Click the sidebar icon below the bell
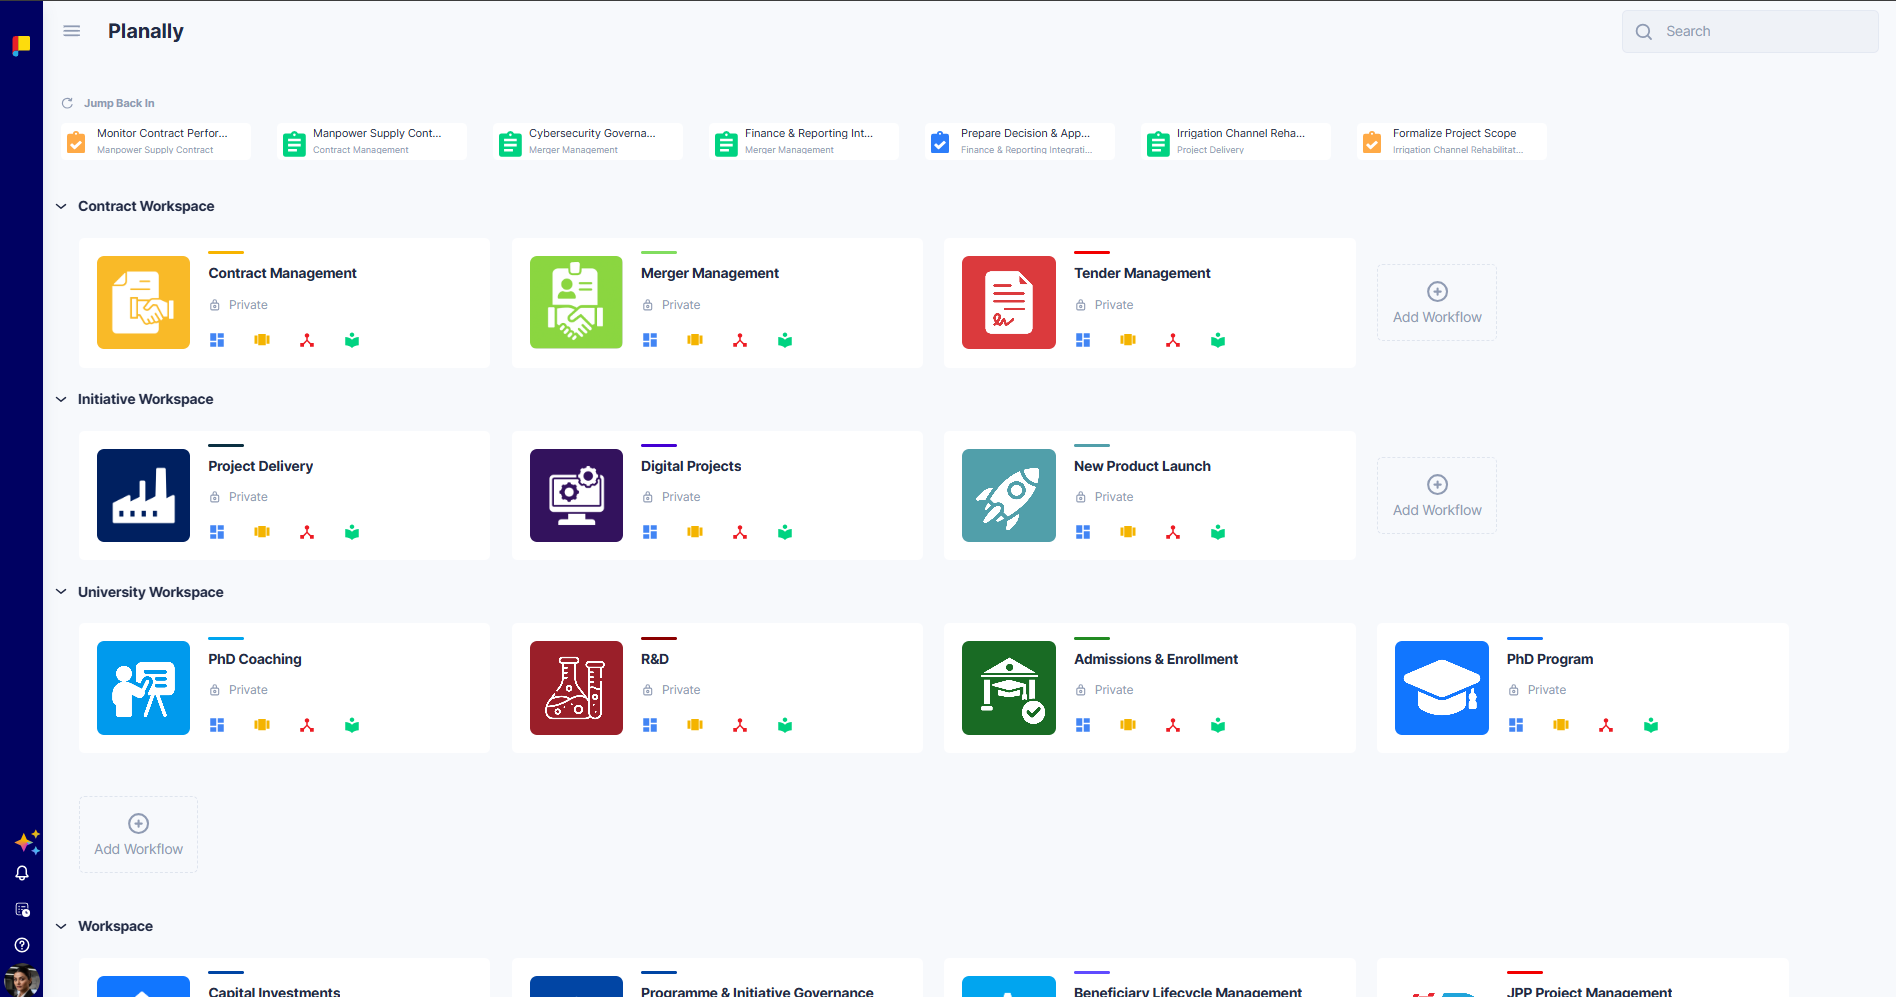The image size is (1896, 997). 22,909
